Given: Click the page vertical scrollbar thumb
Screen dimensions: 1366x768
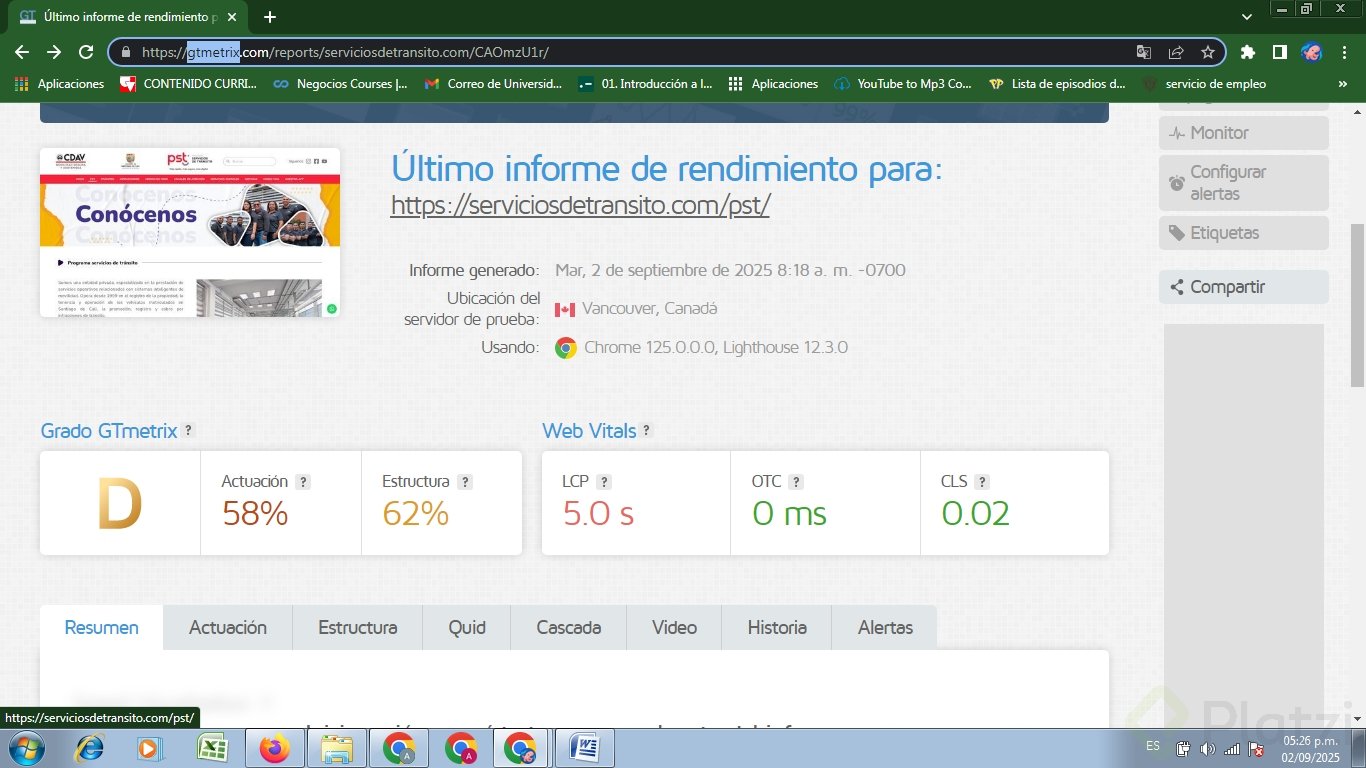Looking at the screenshot, I should [1357, 305].
